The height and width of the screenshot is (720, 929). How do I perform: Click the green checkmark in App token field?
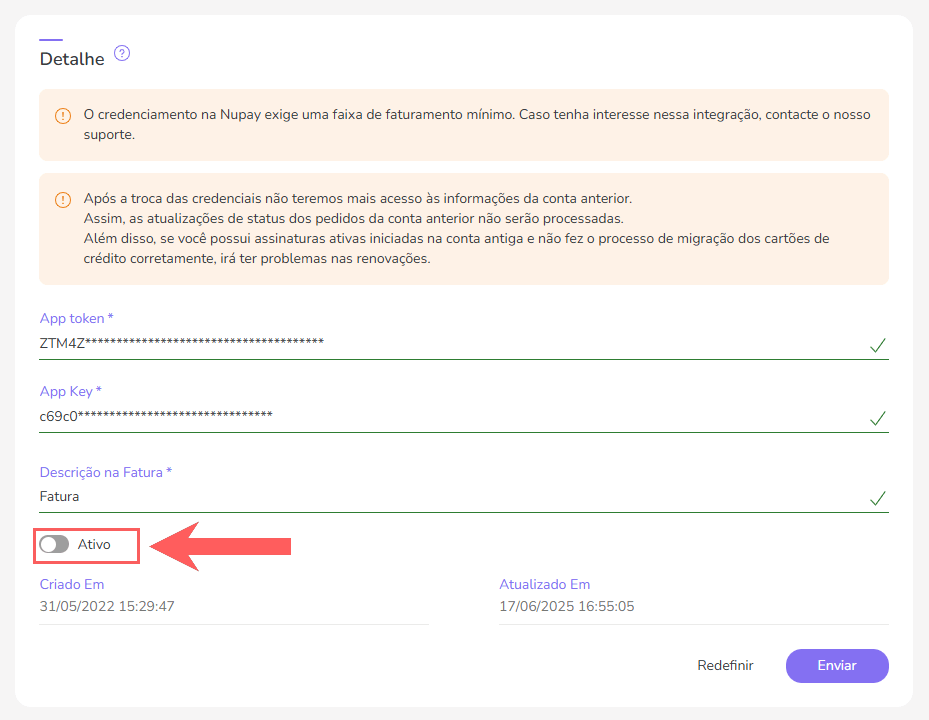878,346
